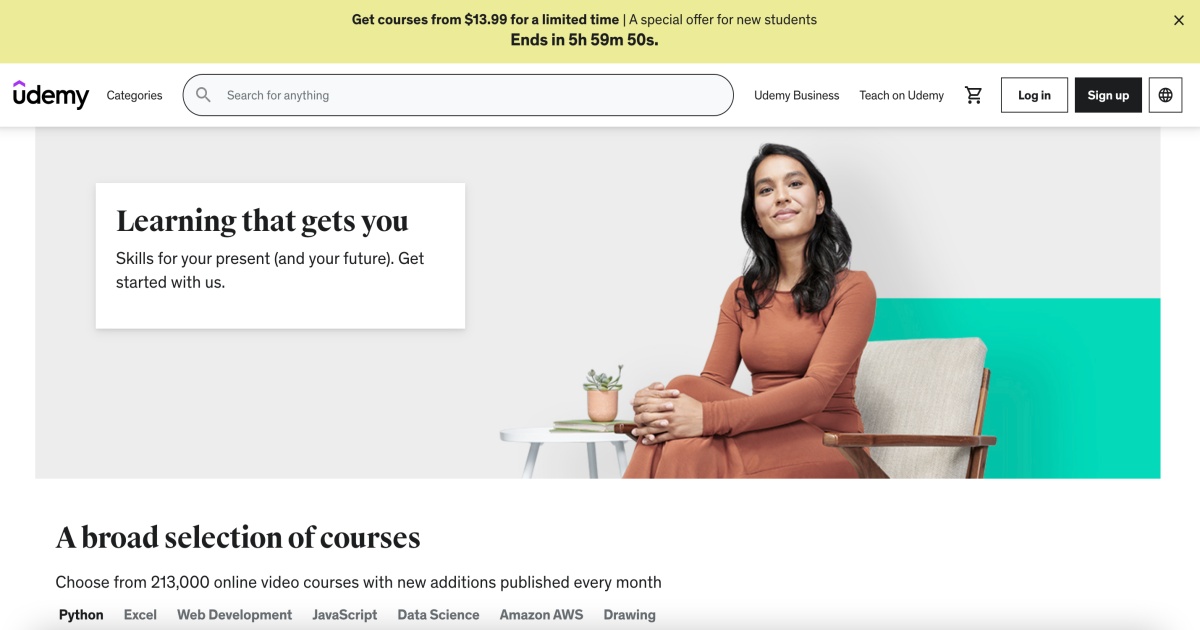Select the JavaScript tab
This screenshot has height=630, width=1200.
coord(345,615)
